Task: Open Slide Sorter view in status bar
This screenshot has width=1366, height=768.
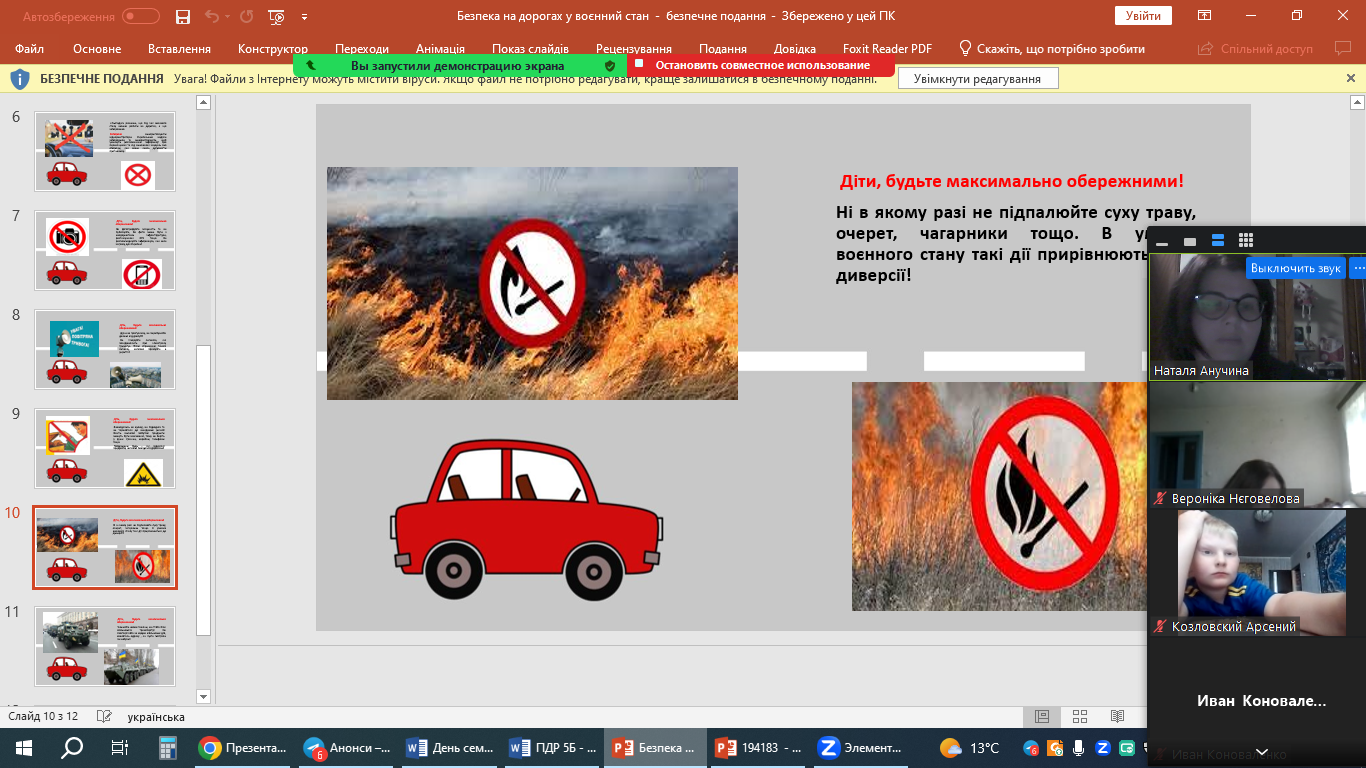Action: coord(1079,717)
